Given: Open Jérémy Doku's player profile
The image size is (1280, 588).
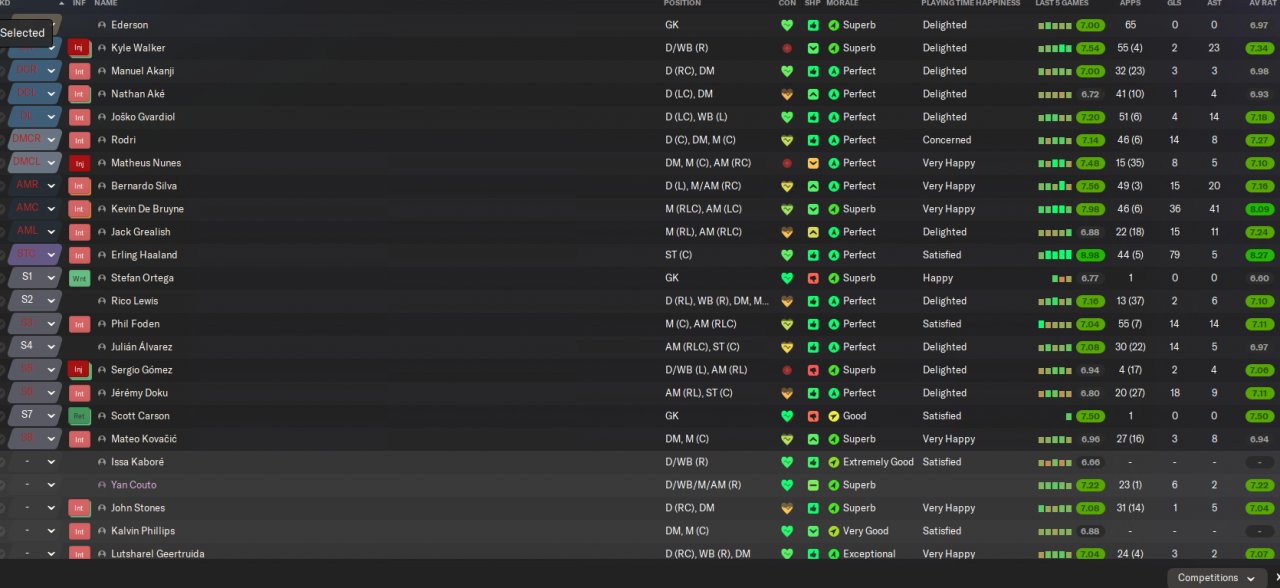Looking at the screenshot, I should click(x=139, y=393).
